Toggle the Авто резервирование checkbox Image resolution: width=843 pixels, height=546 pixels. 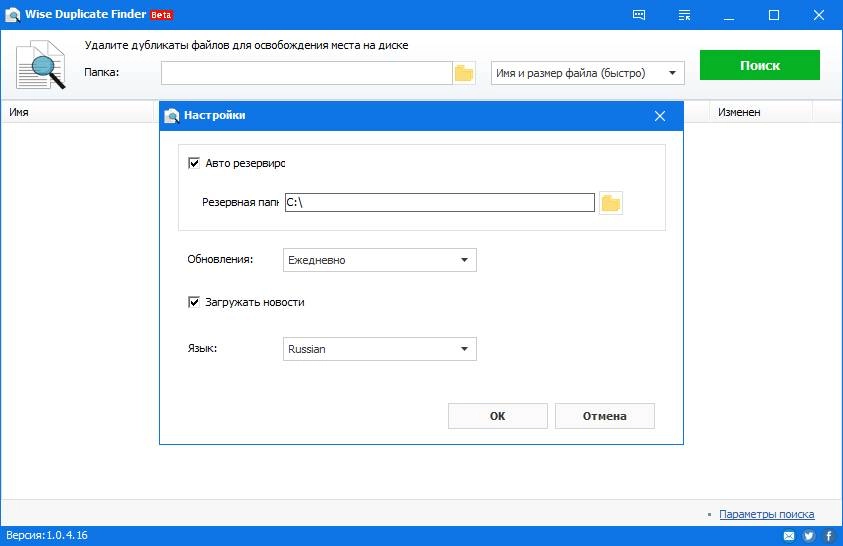[194, 163]
